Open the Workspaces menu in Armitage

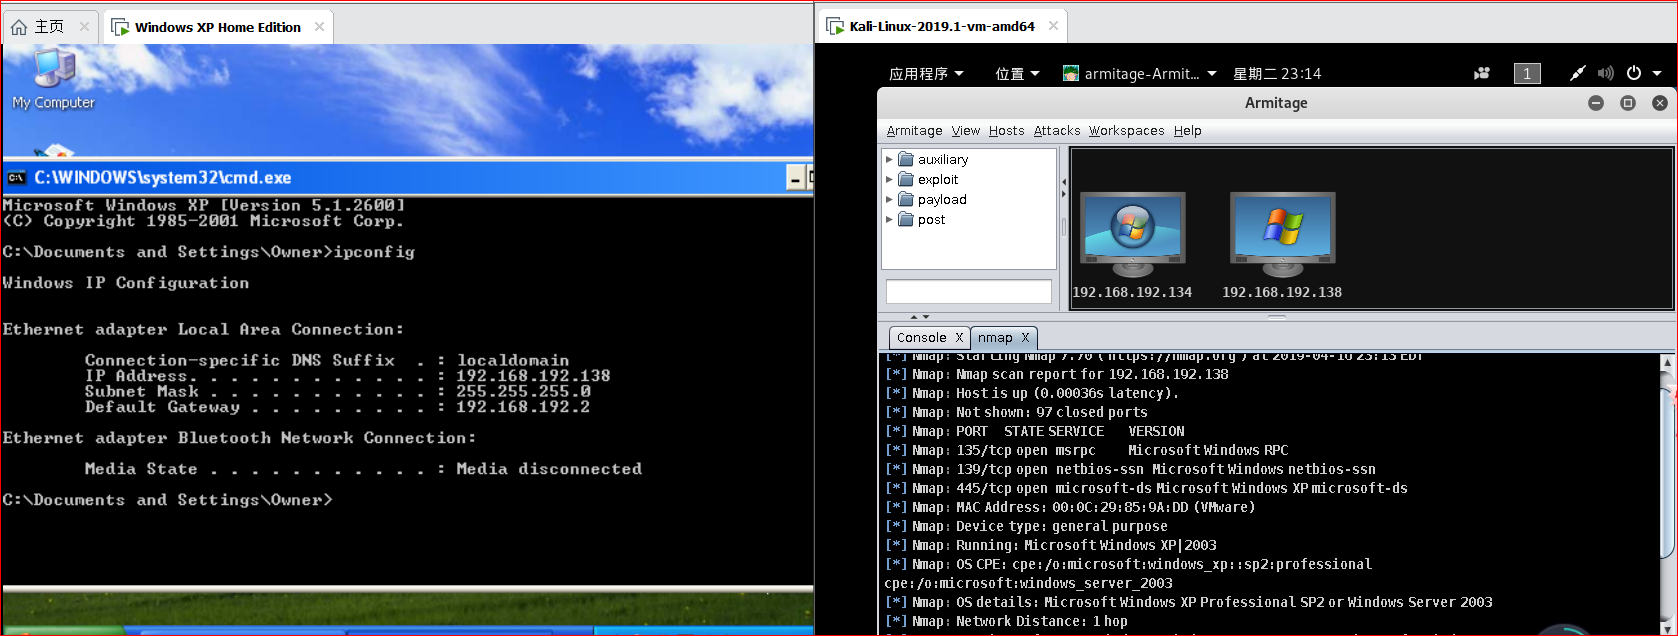coord(1127,131)
